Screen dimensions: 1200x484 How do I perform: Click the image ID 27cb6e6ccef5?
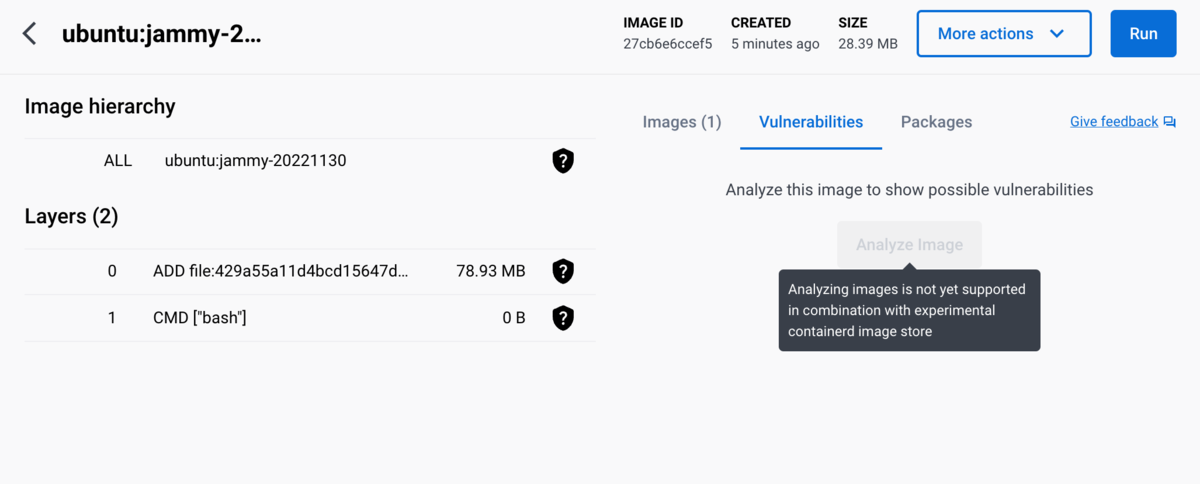pyautogui.click(x=668, y=44)
